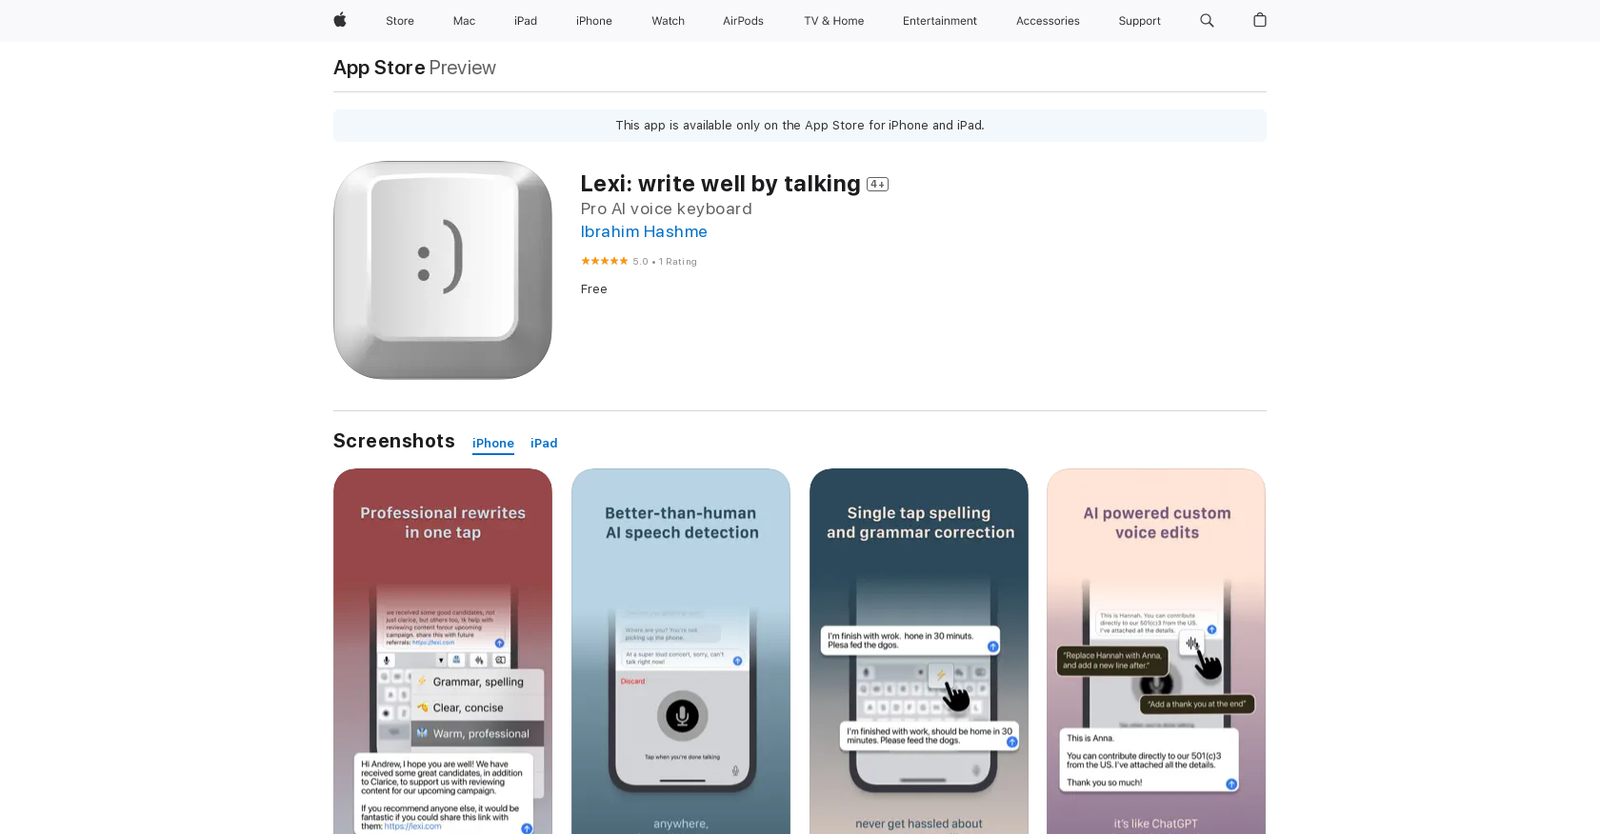Open TV & Home menu item

(x=834, y=21)
